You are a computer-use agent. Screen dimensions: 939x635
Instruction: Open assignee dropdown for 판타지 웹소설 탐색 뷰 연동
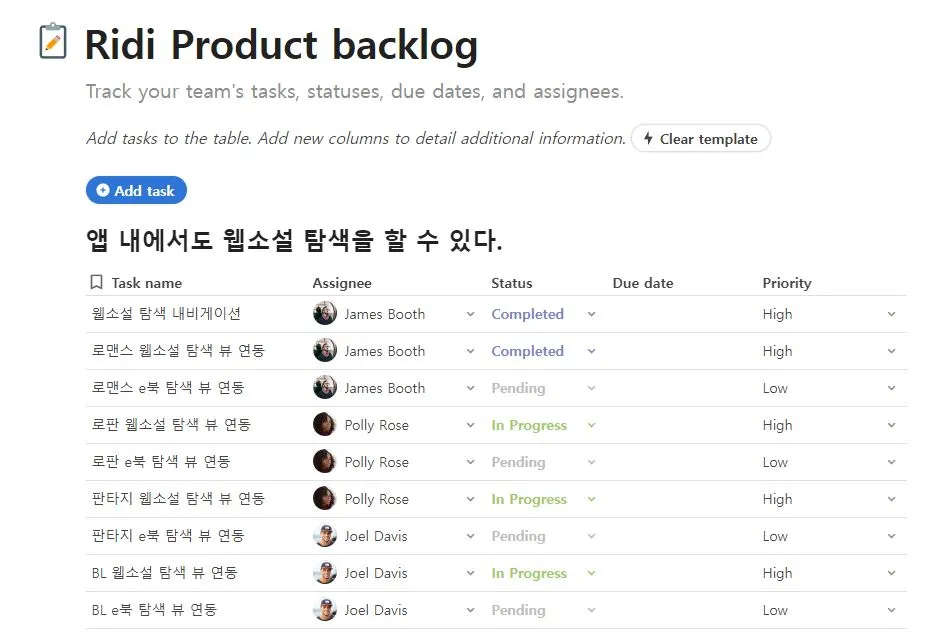[x=471, y=499]
